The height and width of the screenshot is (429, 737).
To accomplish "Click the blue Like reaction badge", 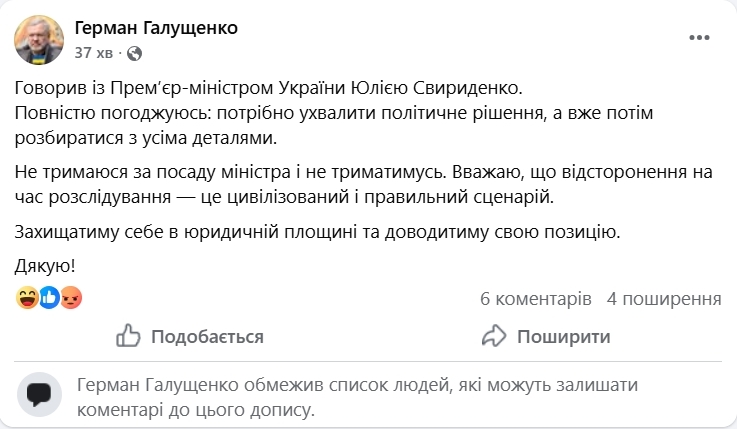I will click(49, 297).
